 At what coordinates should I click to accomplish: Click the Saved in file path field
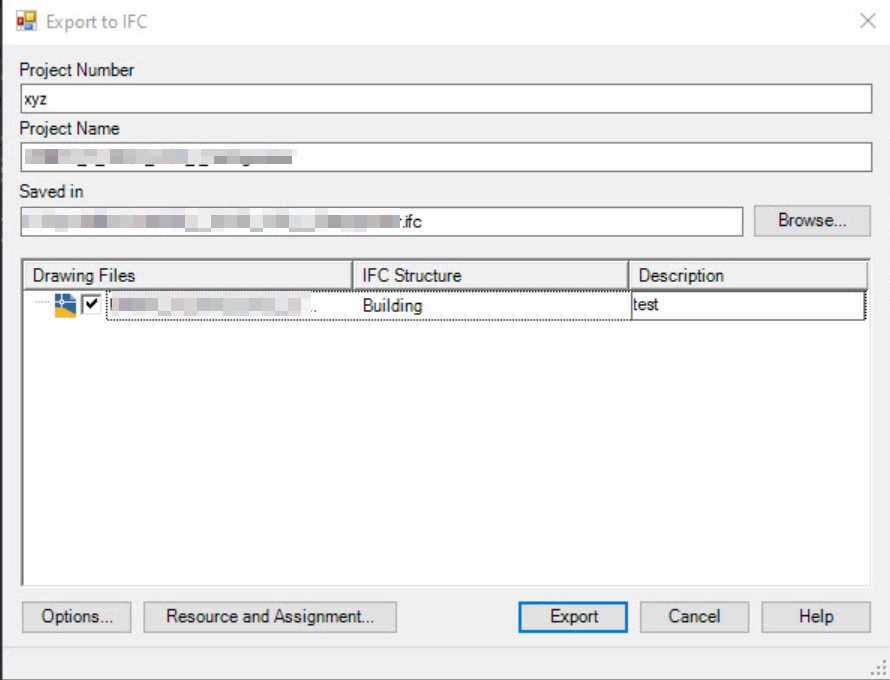[x=380, y=221]
